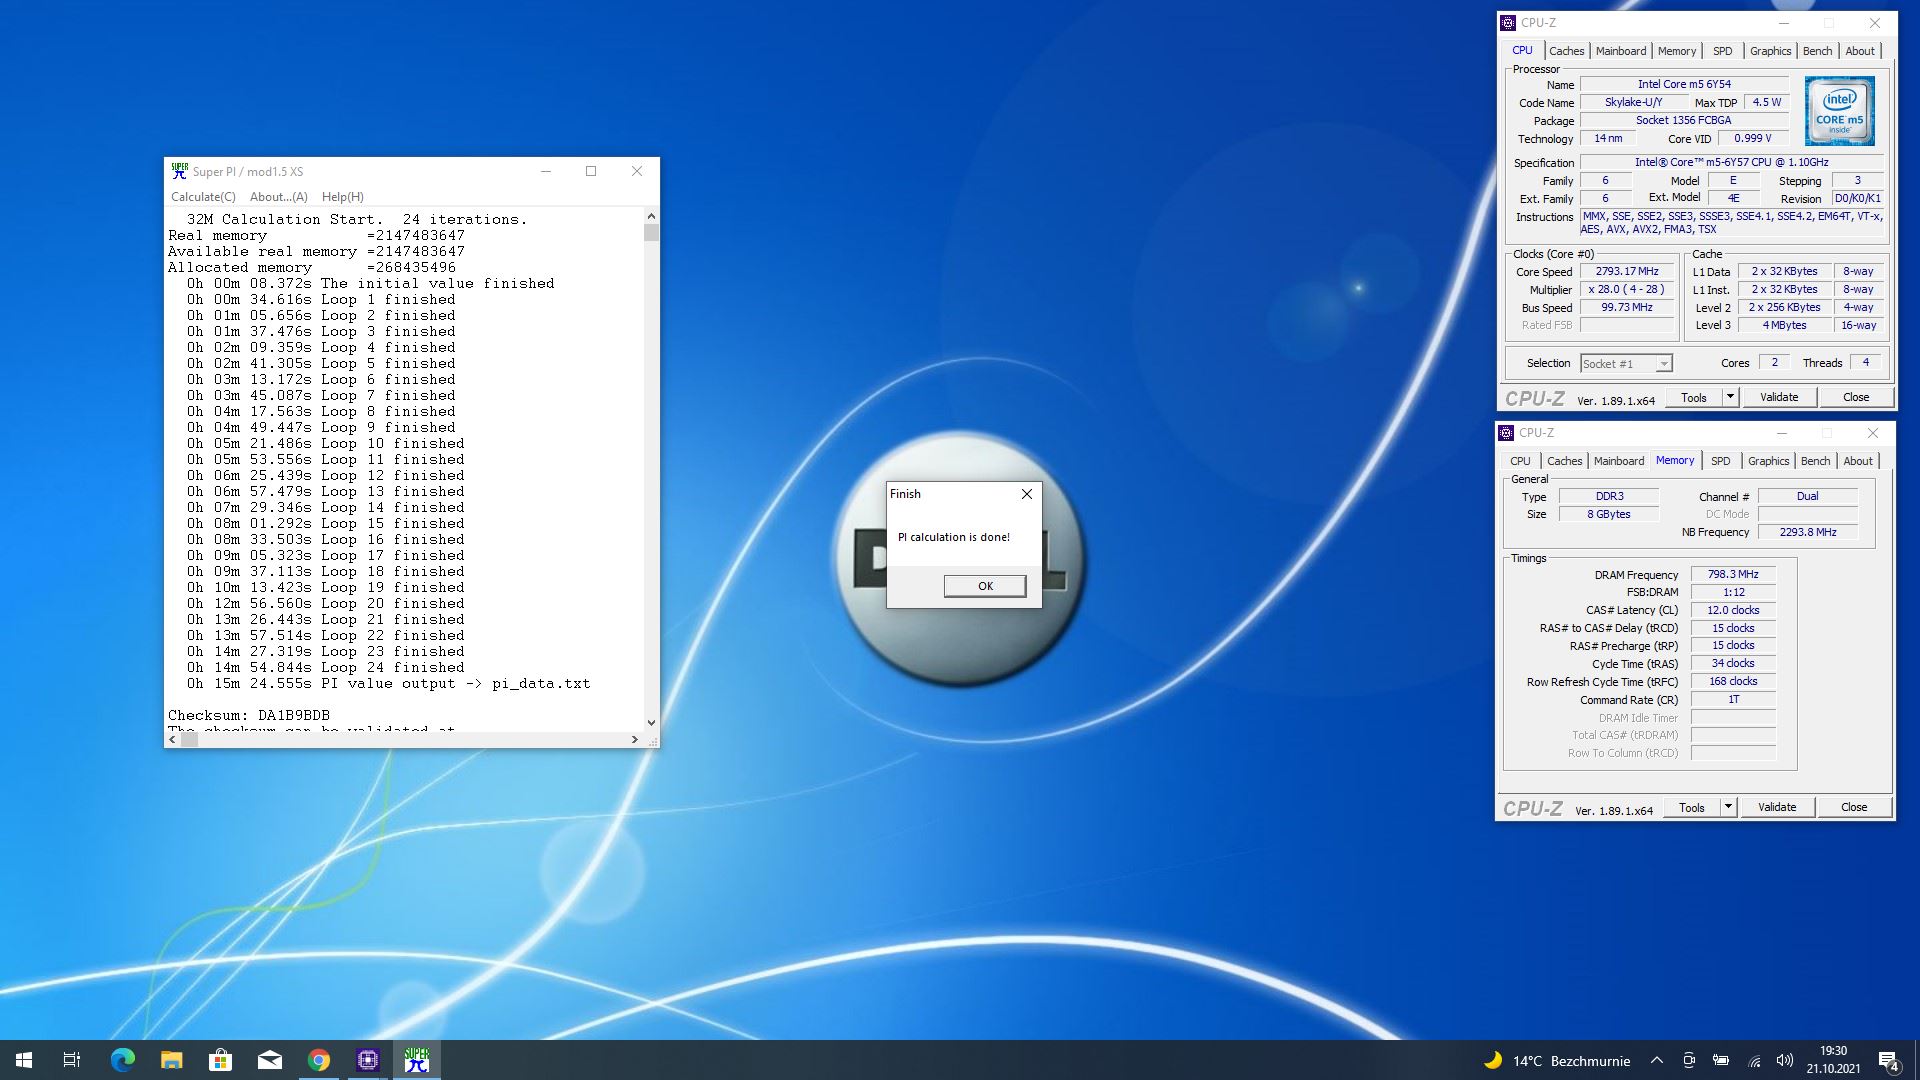1920x1080 pixels.
Task: Click Super PI horizontal scrollbar left arrow
Action: [173, 740]
